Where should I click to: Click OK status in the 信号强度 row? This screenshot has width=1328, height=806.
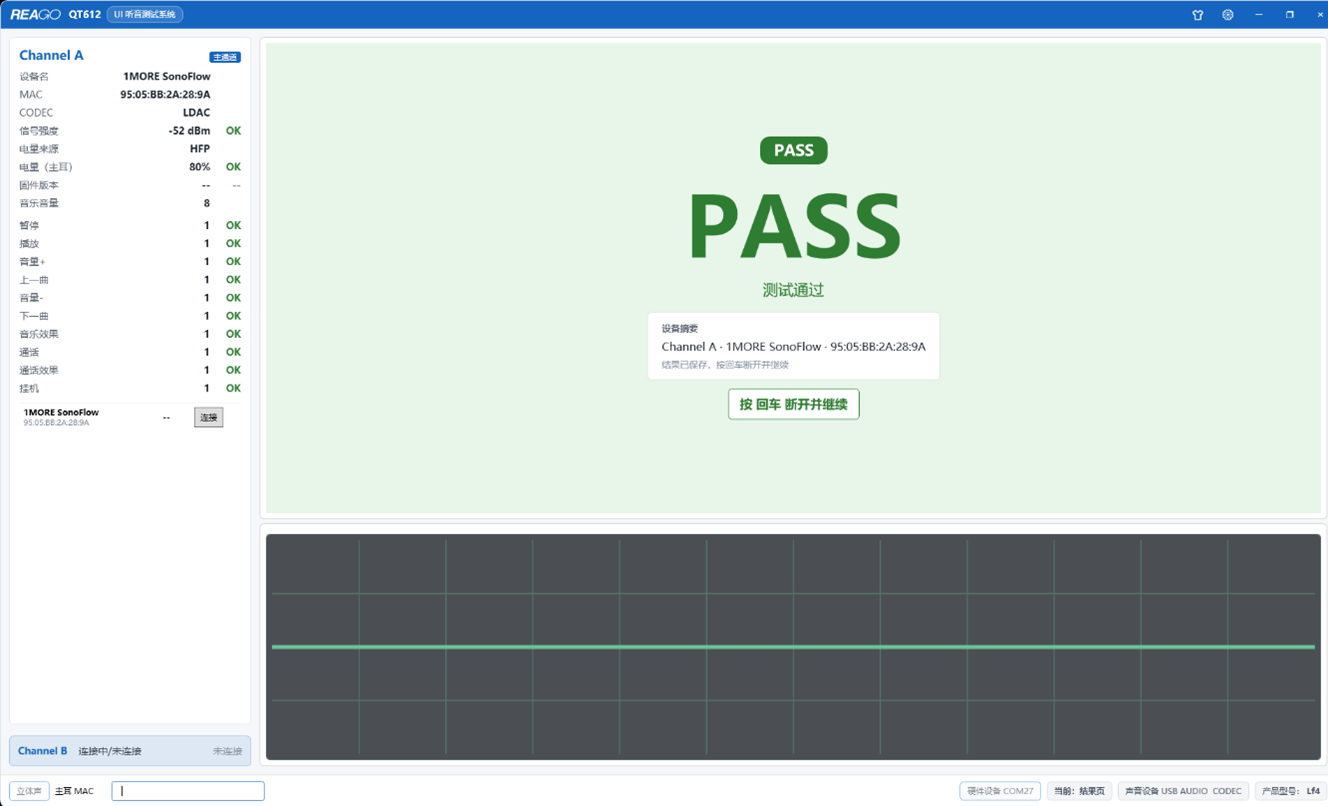[x=233, y=130]
